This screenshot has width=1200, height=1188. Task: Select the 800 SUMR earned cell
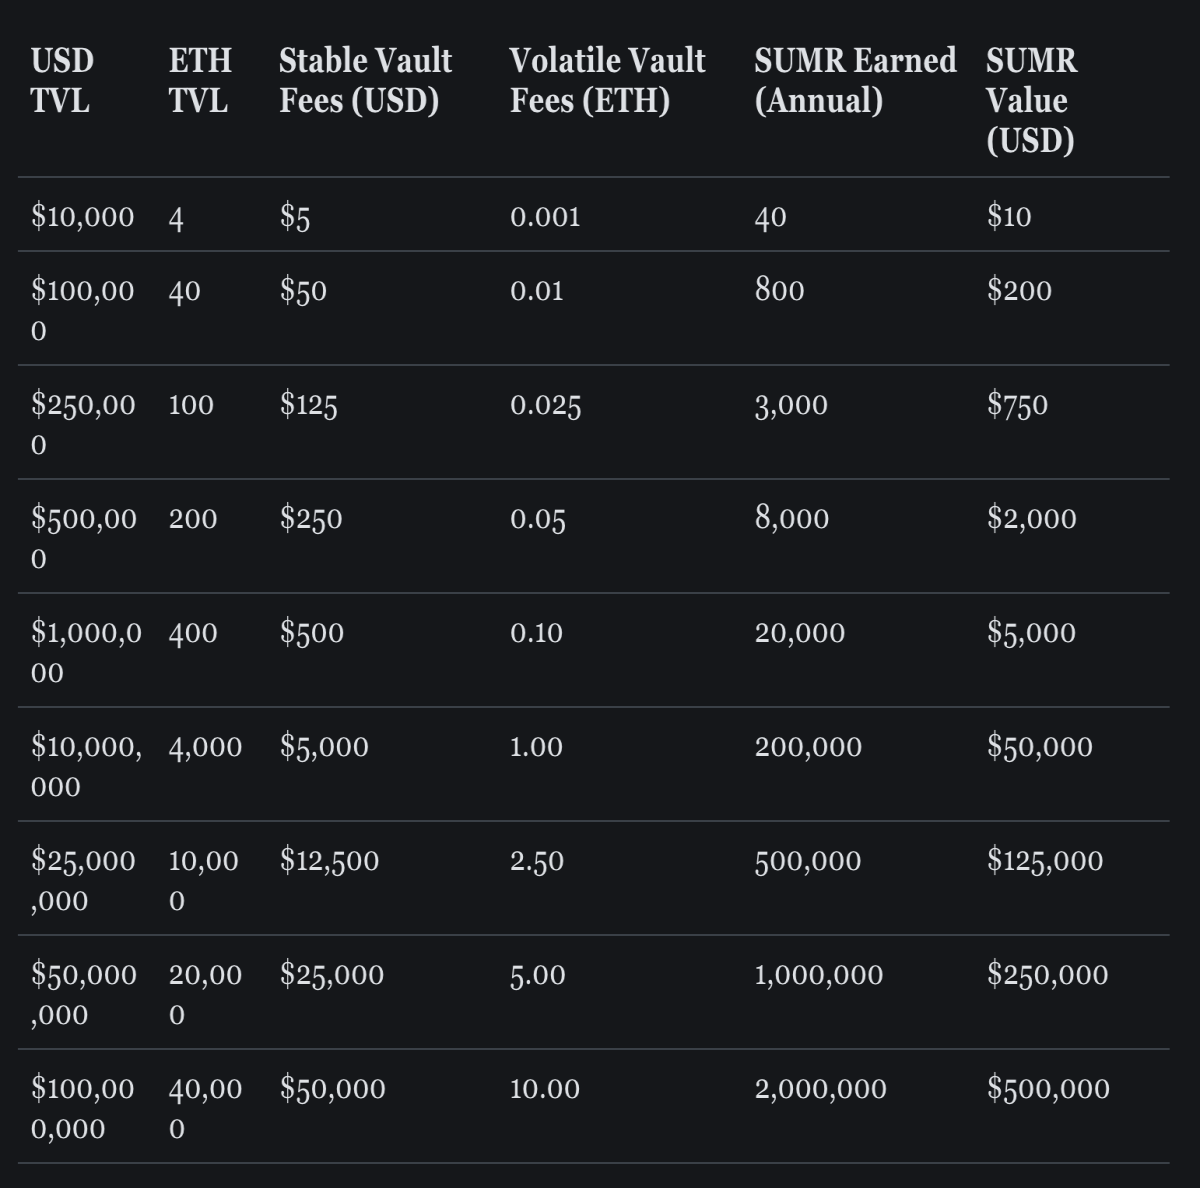click(x=779, y=290)
